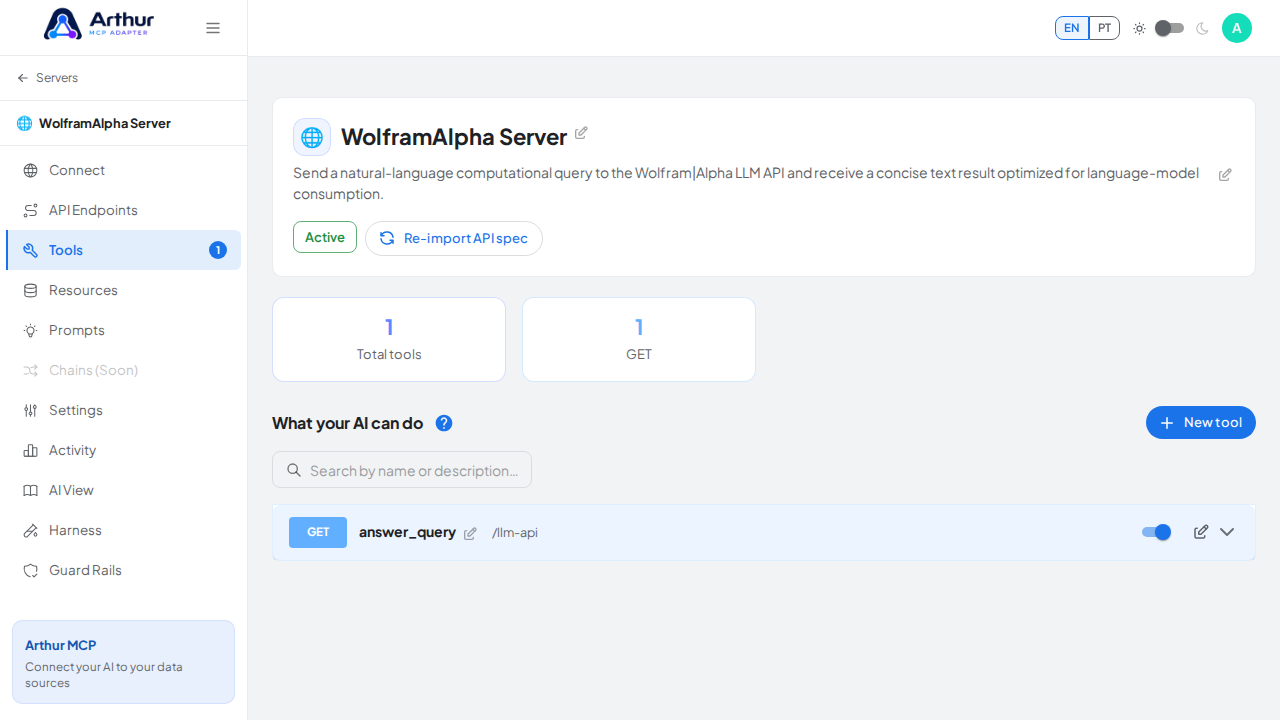Edit the answer_query tool details

tap(1201, 532)
